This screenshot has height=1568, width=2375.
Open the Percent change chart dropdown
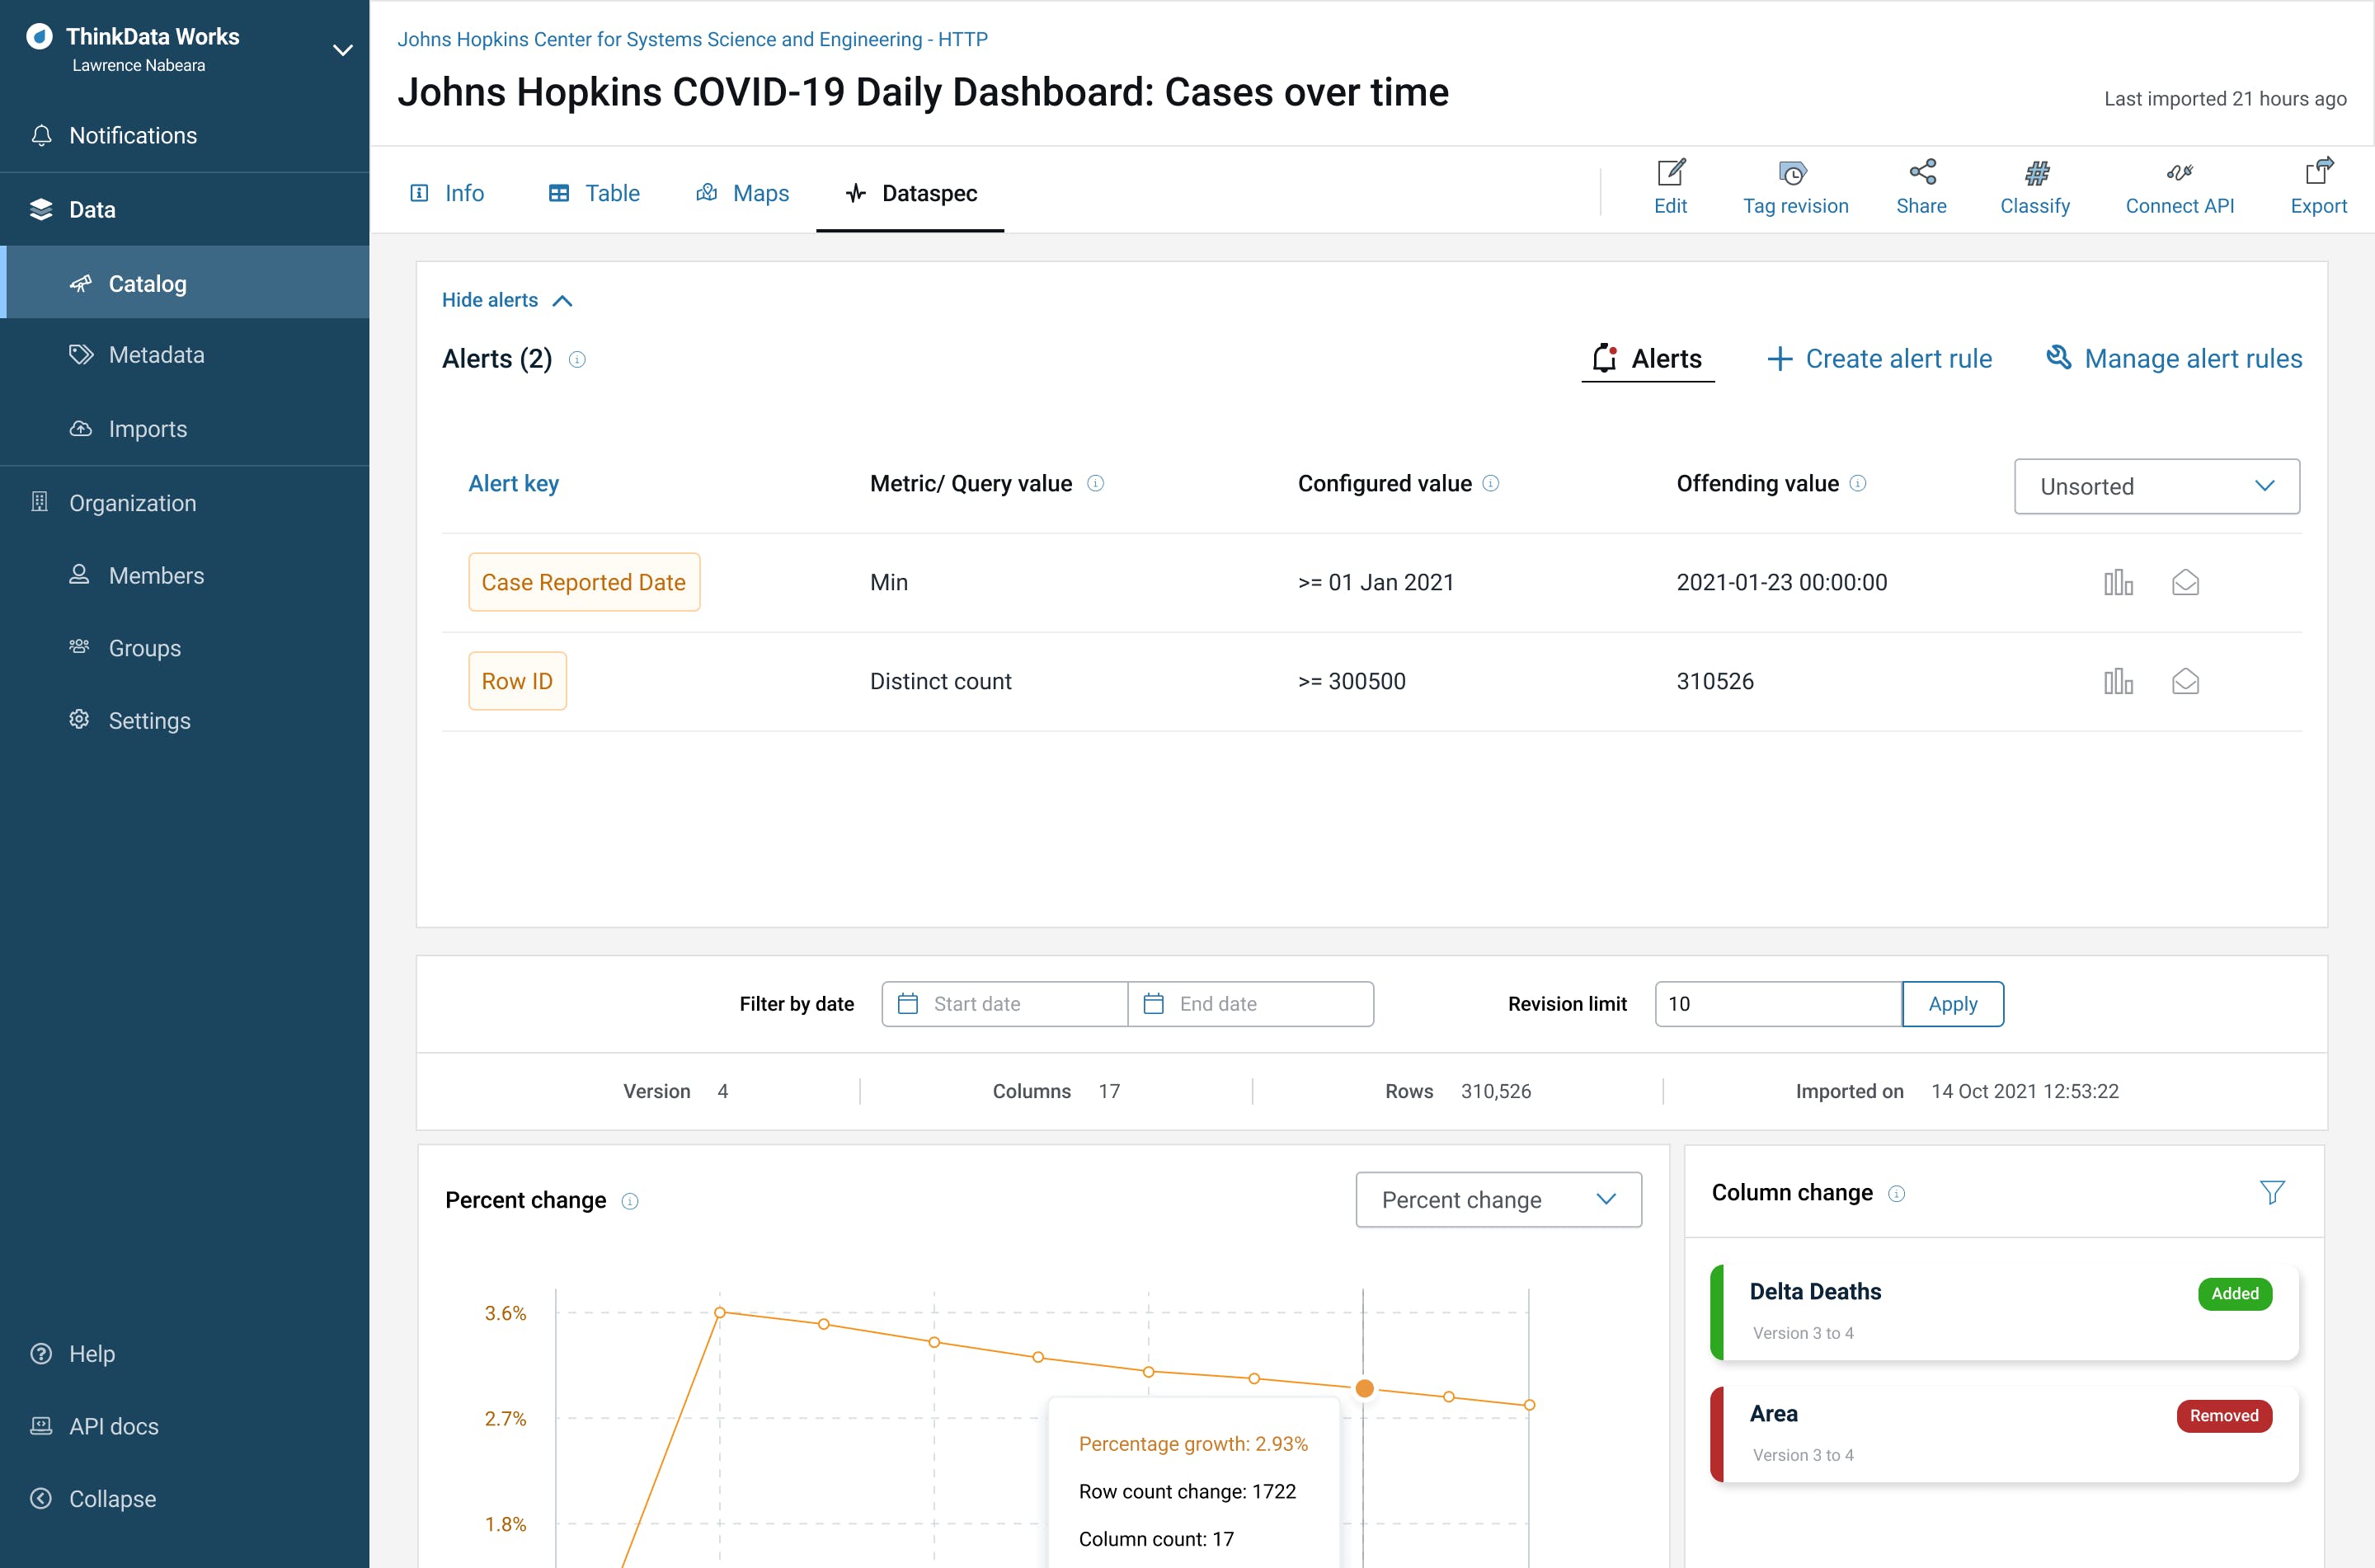[1497, 1200]
